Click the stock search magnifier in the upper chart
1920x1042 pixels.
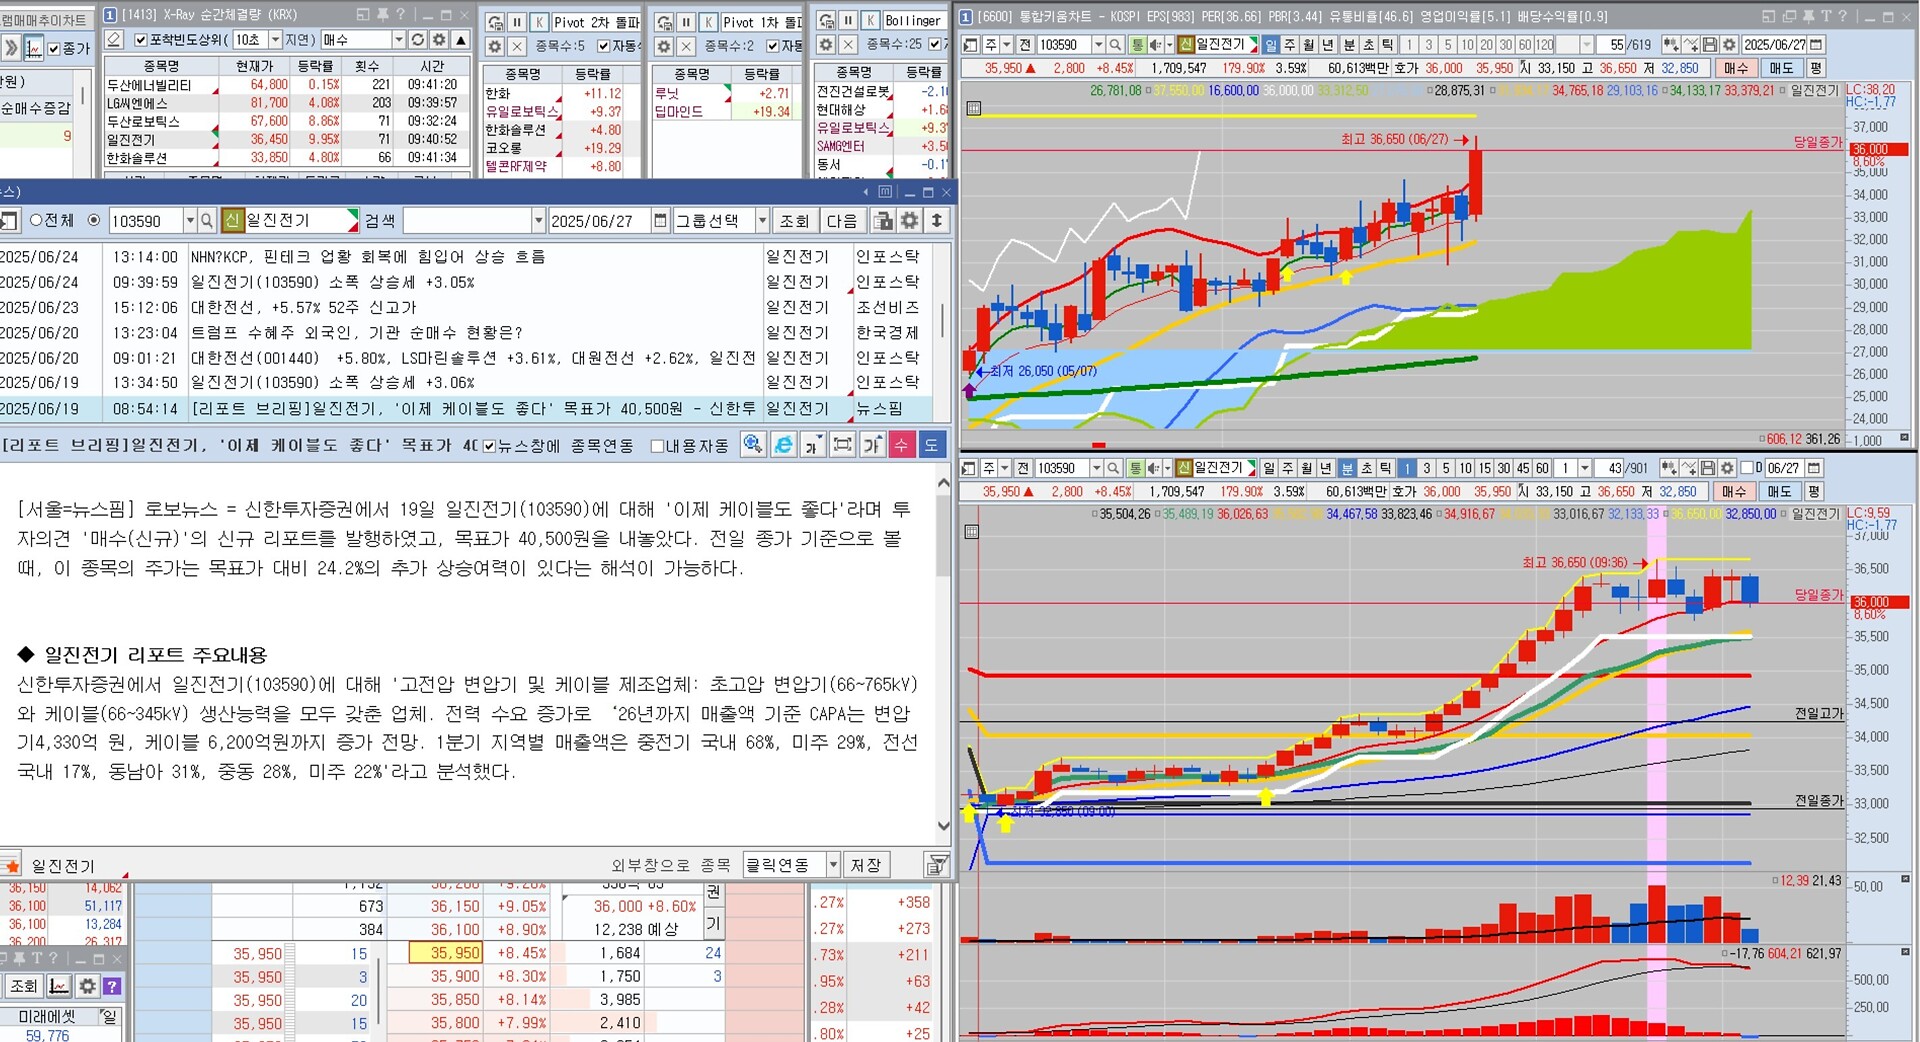(x=1115, y=45)
